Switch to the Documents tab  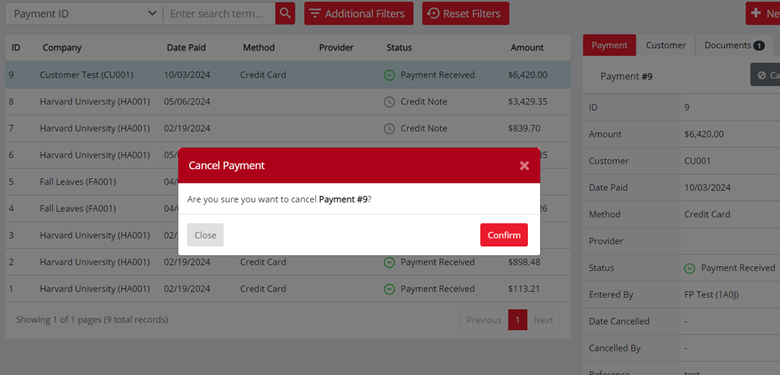[x=734, y=45]
